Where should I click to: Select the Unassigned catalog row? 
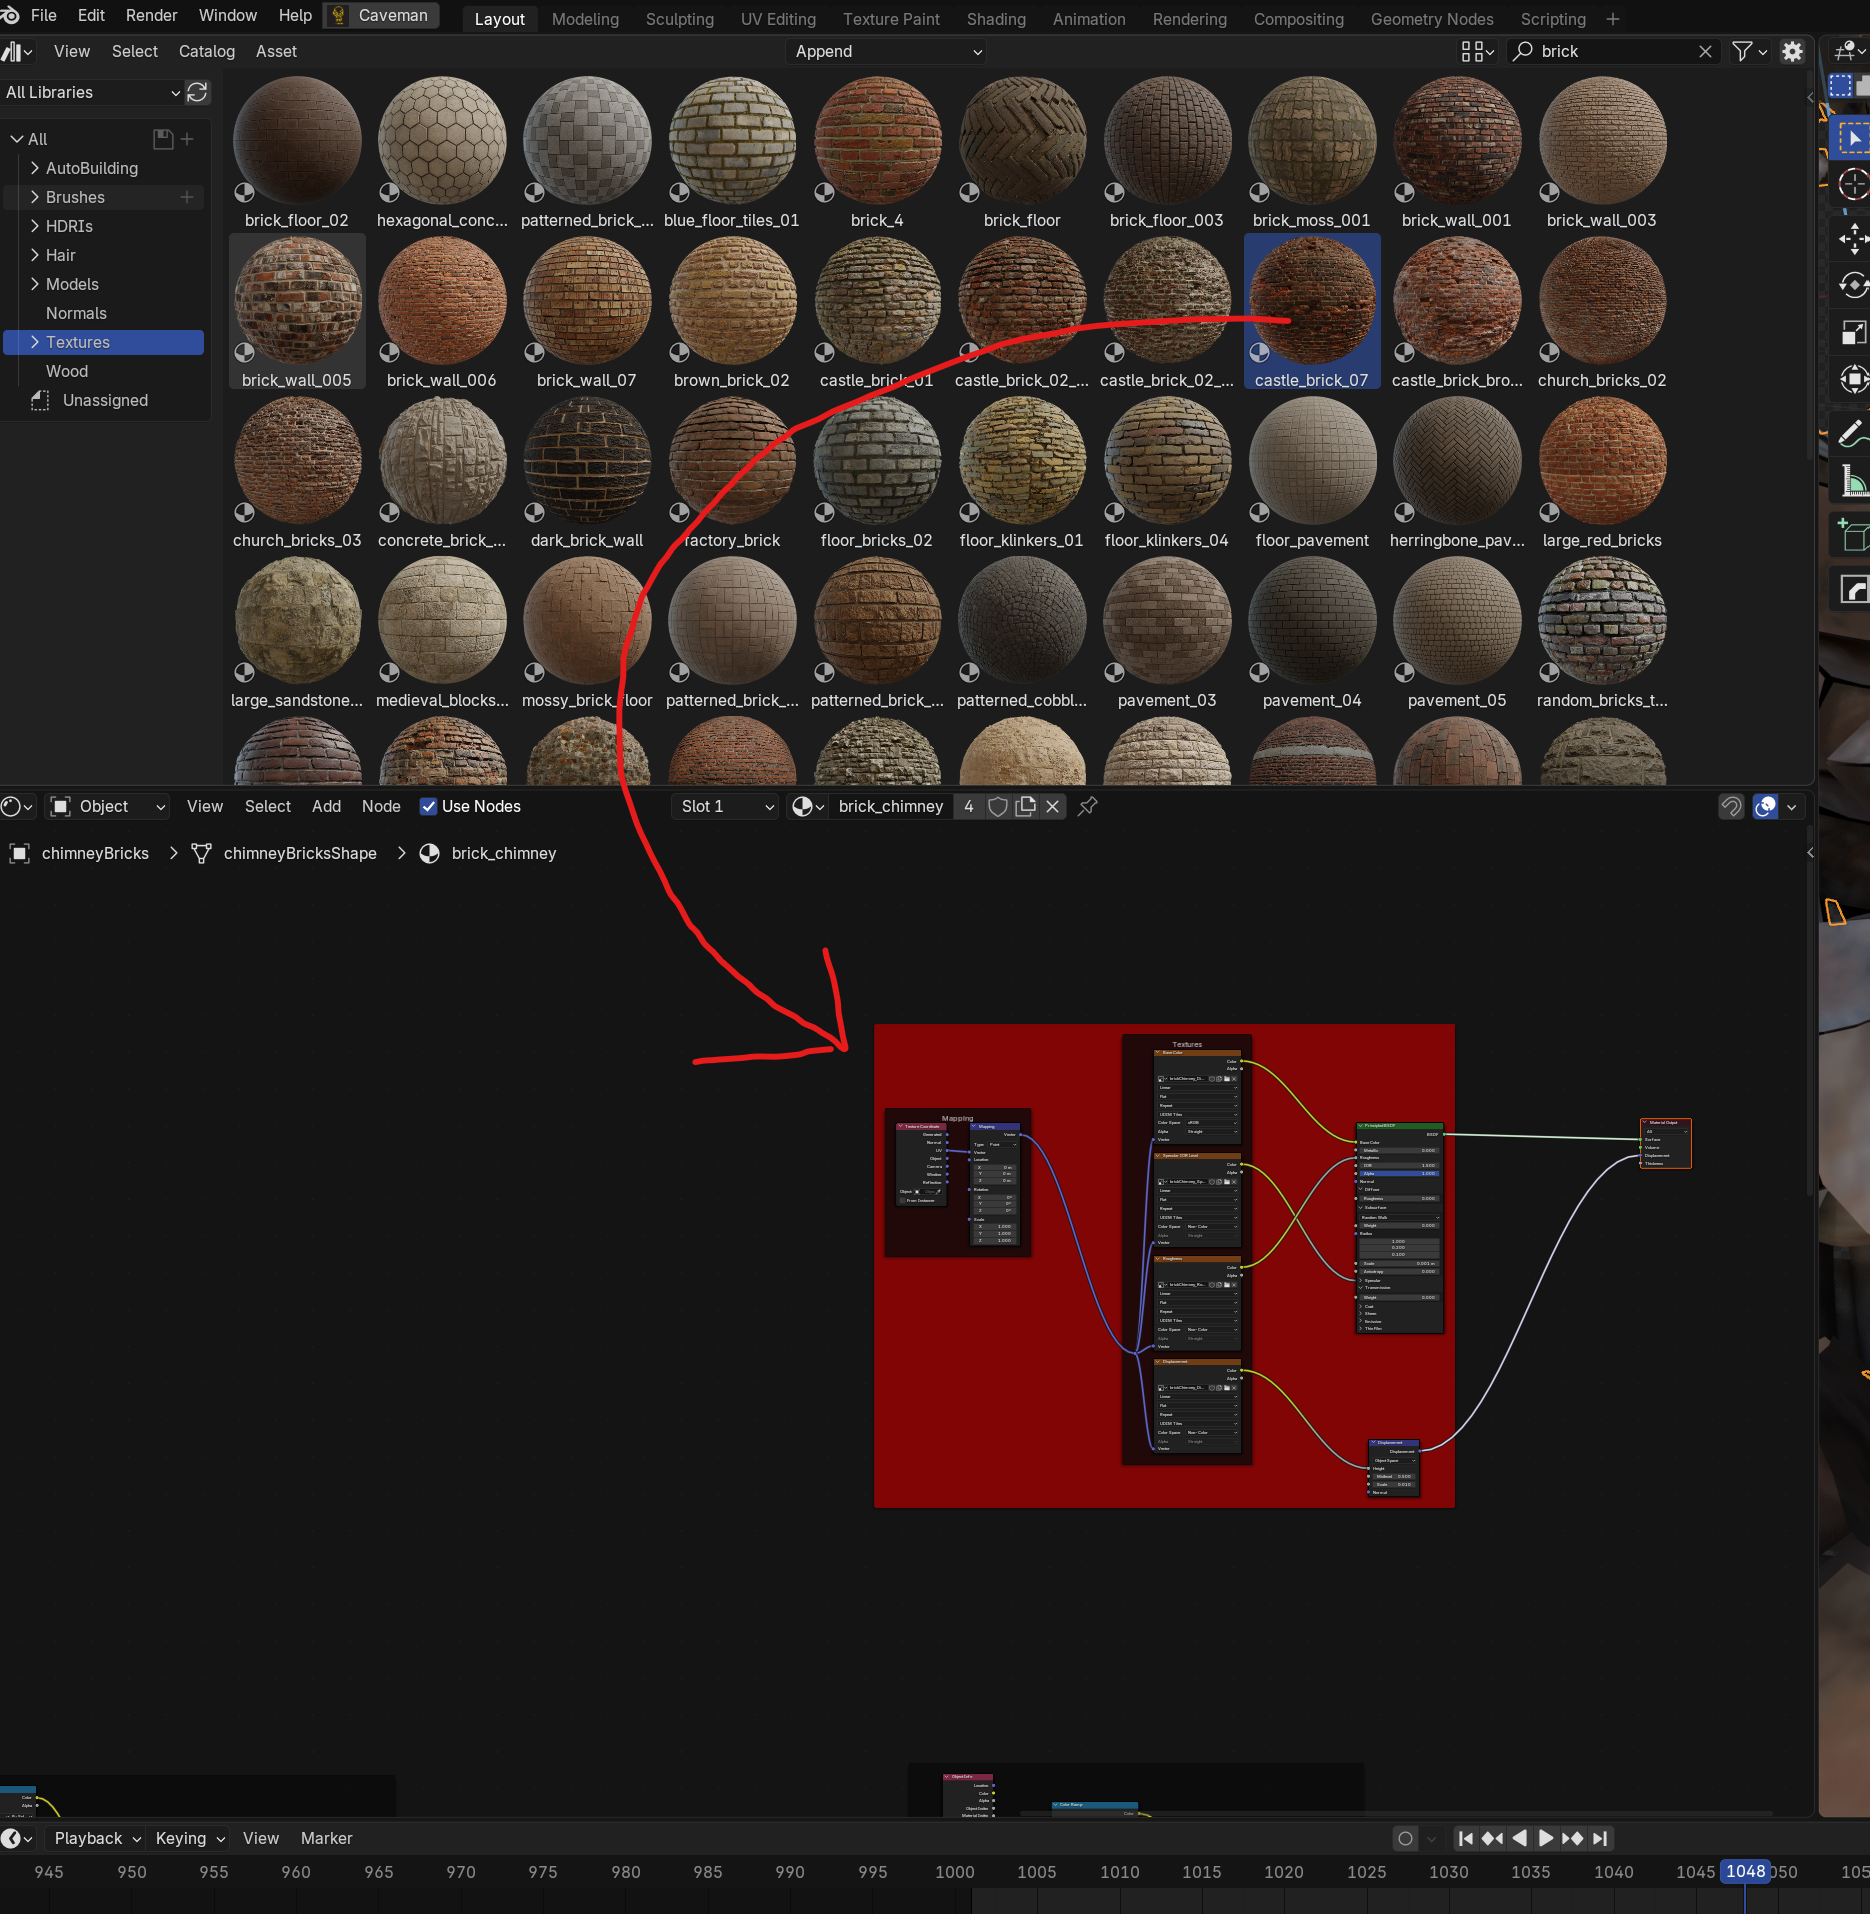pyautogui.click(x=105, y=400)
